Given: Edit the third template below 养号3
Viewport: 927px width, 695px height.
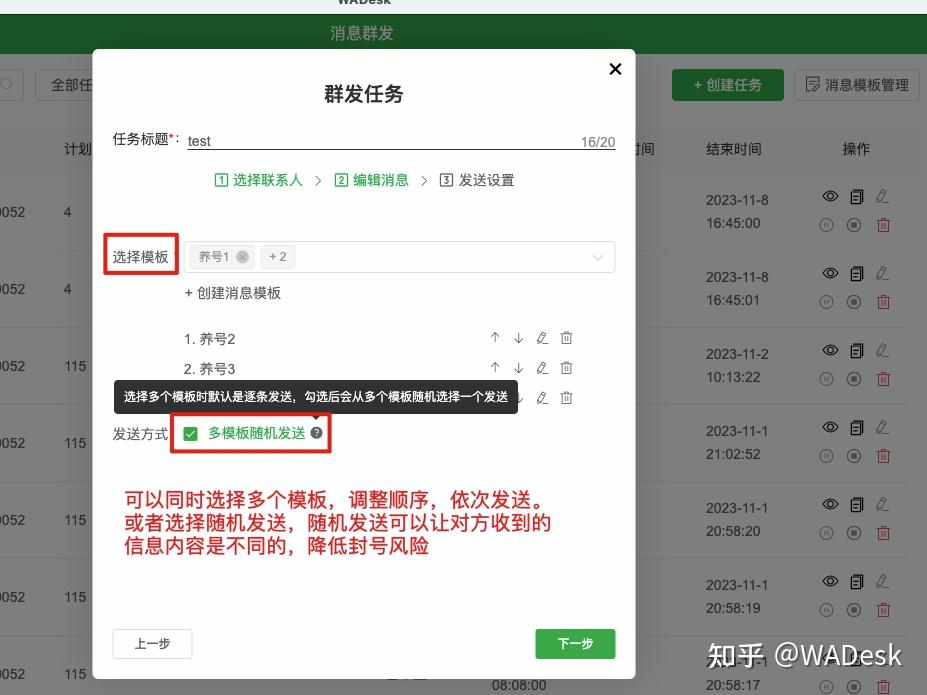Looking at the screenshot, I should tap(542, 398).
